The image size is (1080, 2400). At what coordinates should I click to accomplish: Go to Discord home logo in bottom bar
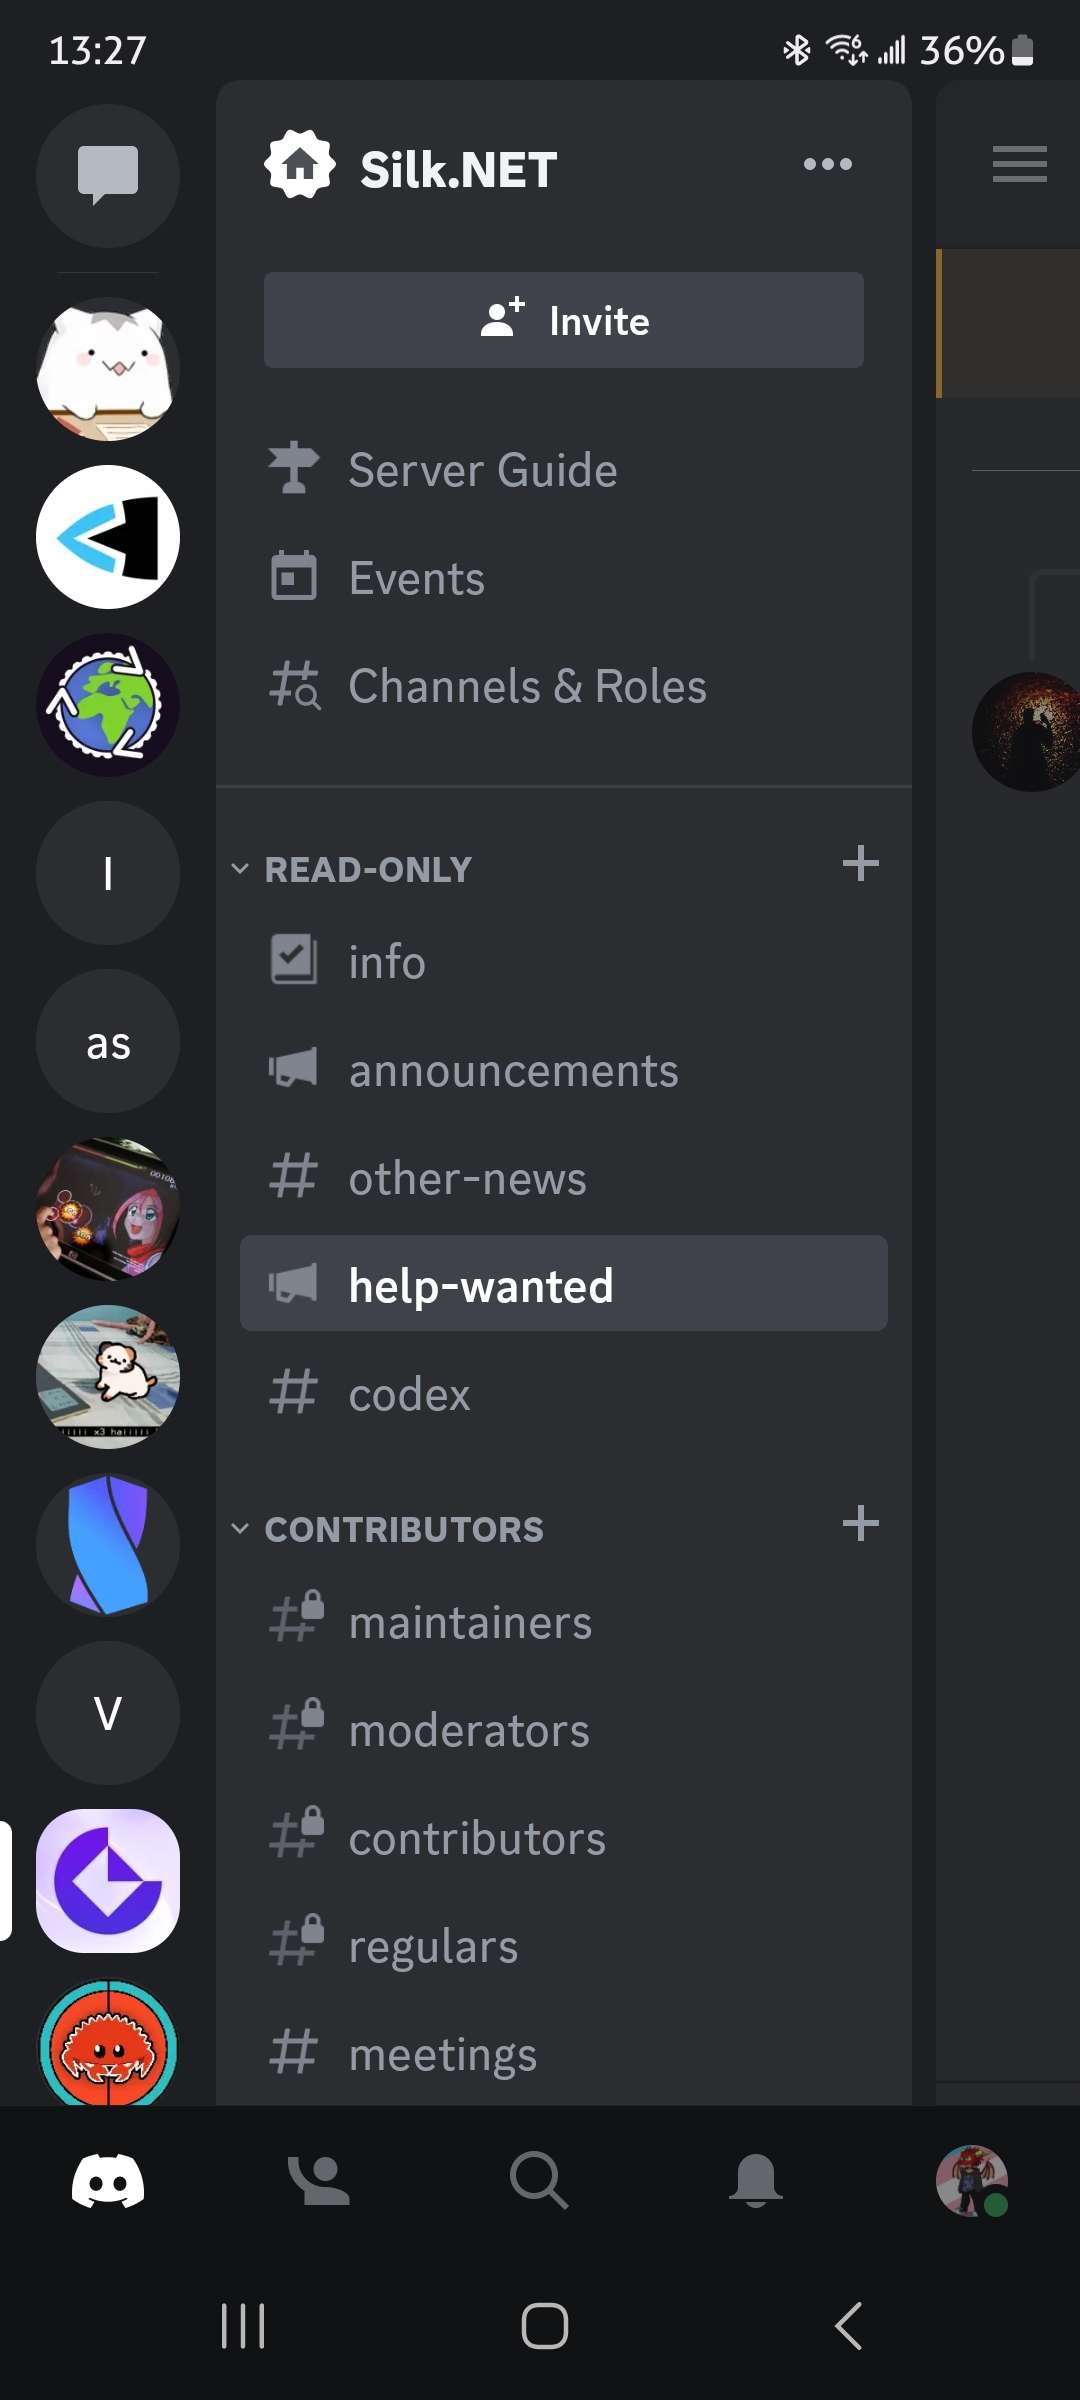108,2180
